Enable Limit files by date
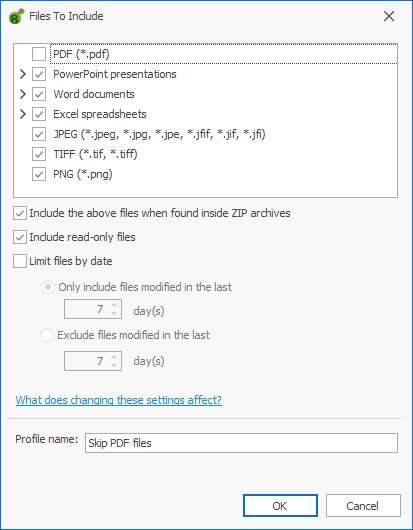Image resolution: width=413 pixels, height=530 pixels. tap(20, 261)
